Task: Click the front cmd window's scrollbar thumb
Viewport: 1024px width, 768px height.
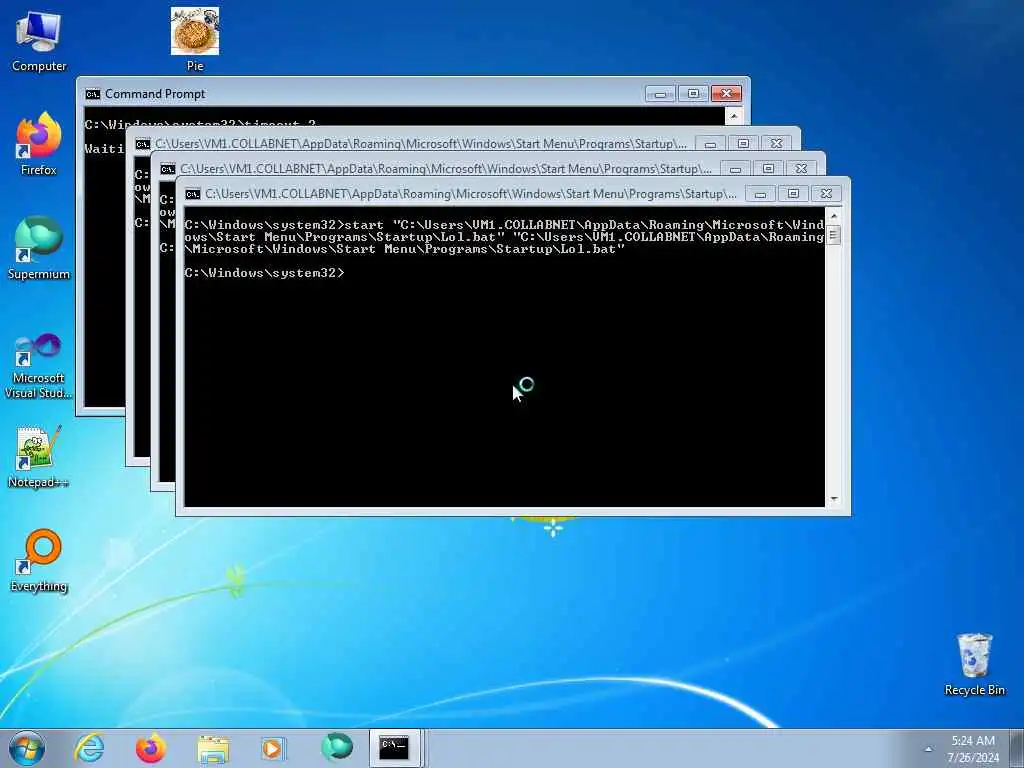Action: (833, 234)
